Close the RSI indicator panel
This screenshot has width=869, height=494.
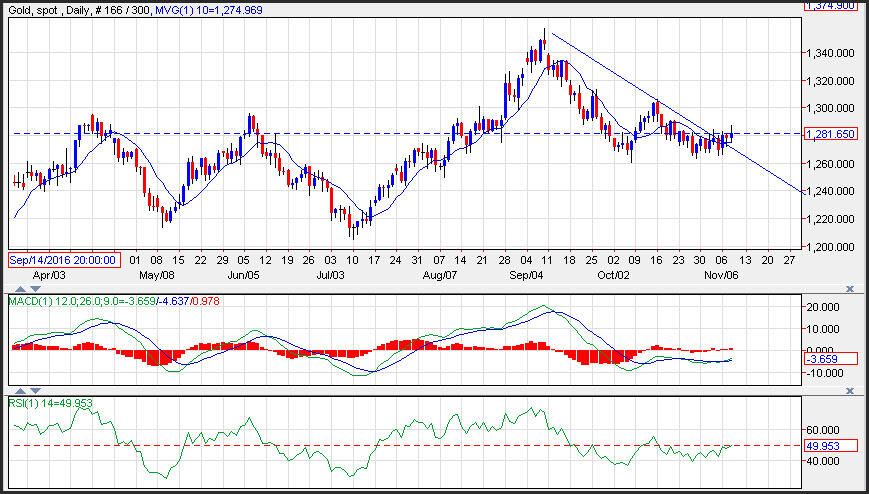[x=849, y=389]
